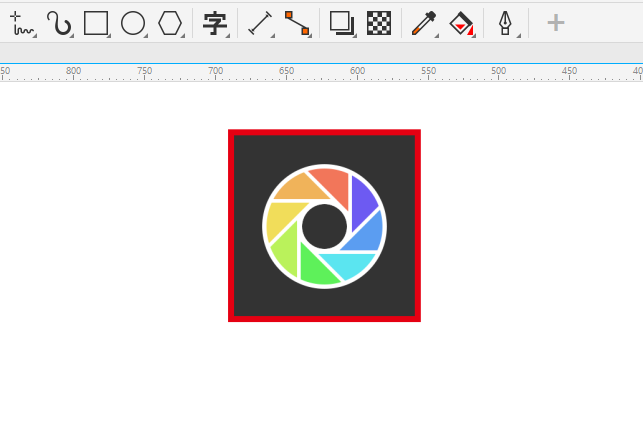The height and width of the screenshot is (422, 643).
Task: Click the horizontal ruler at 600
Action: (357, 73)
